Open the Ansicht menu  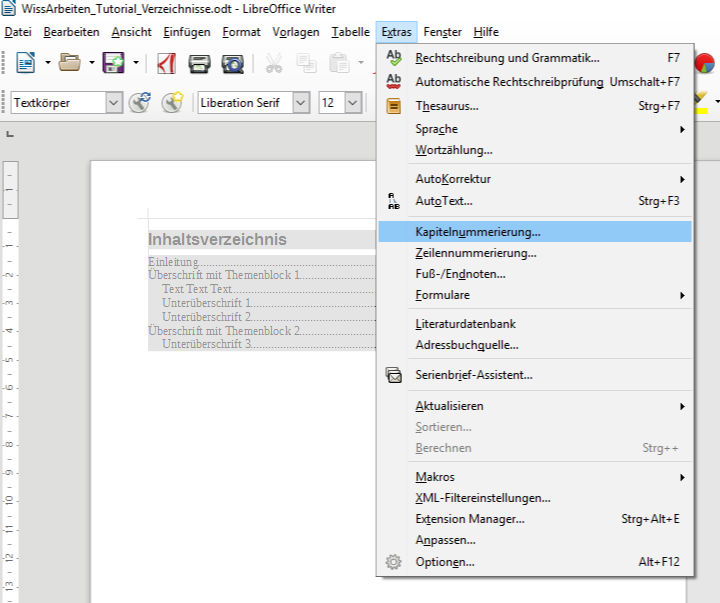click(131, 32)
